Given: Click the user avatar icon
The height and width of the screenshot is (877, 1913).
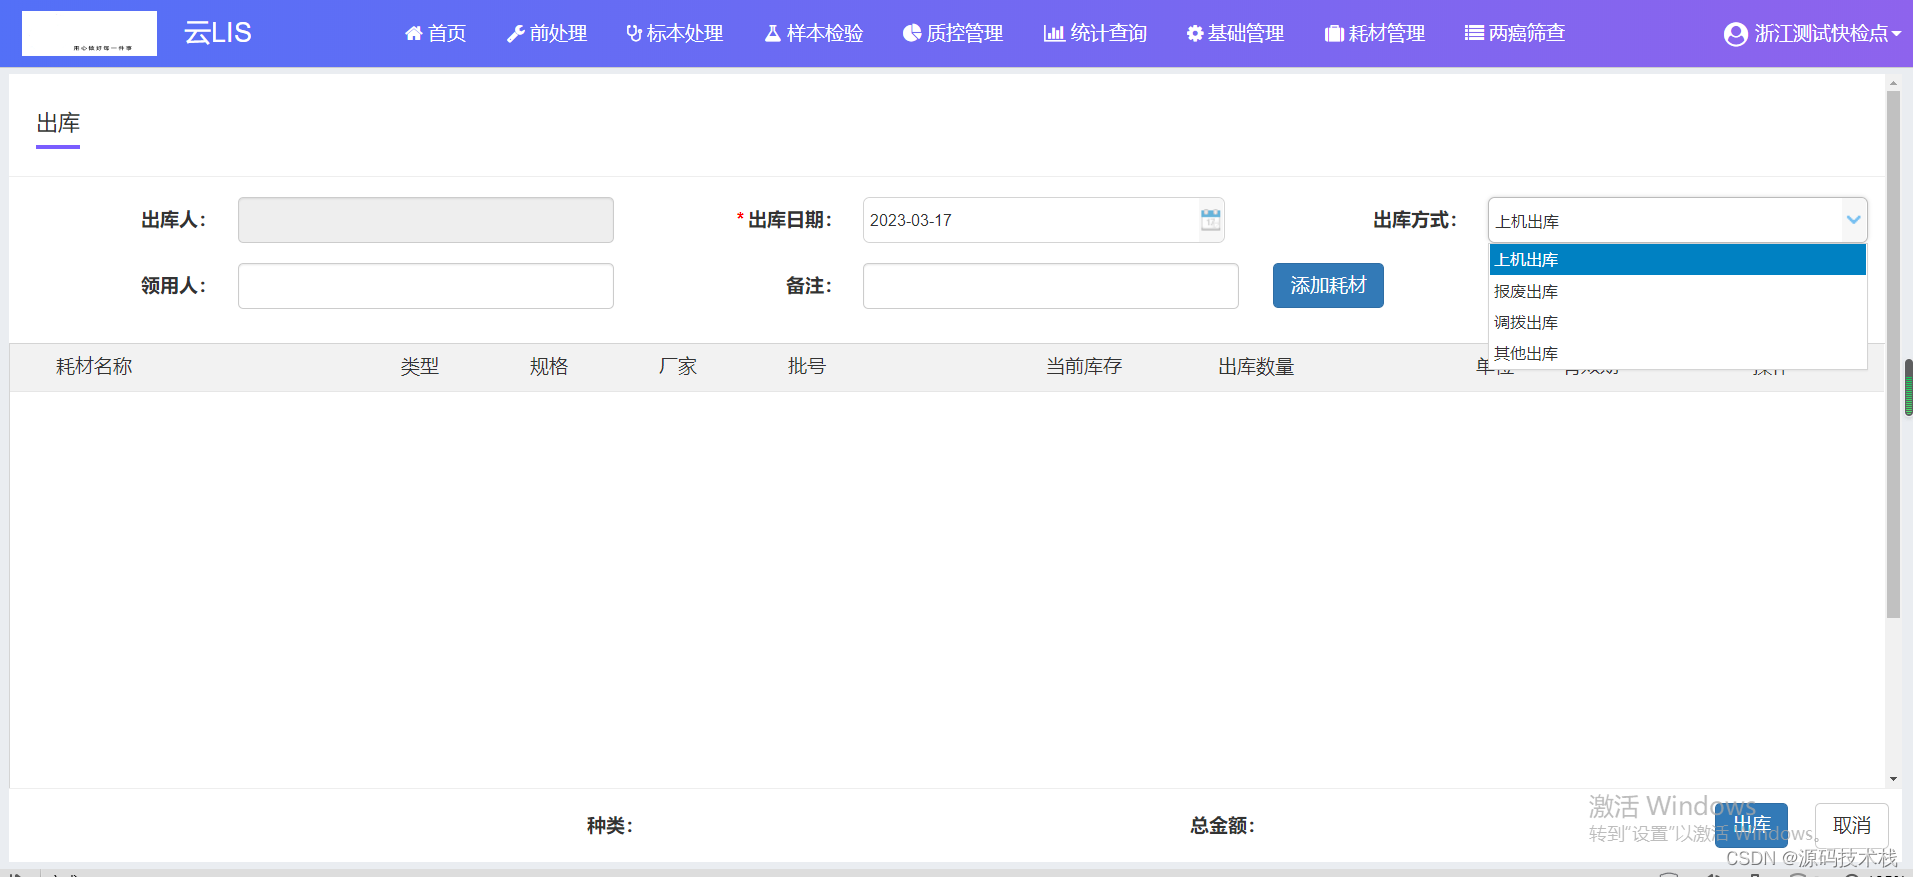Looking at the screenshot, I should [x=1736, y=35].
